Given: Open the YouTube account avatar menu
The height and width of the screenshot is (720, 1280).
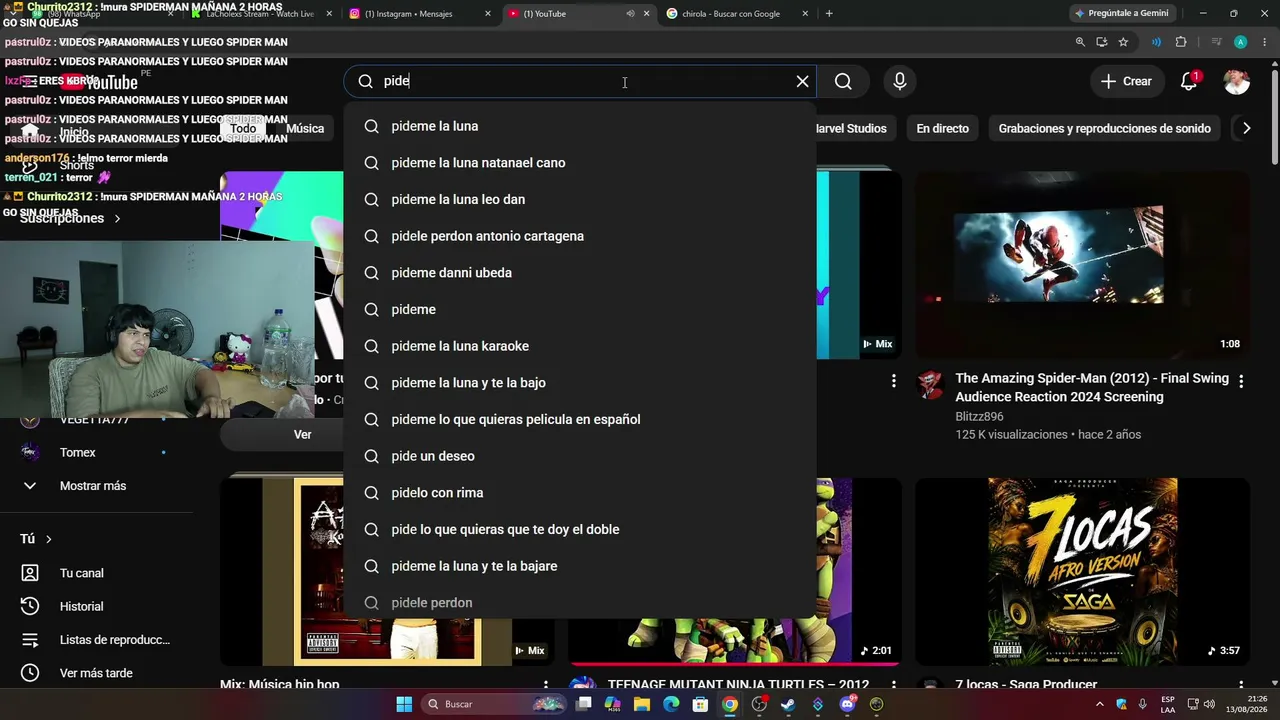Looking at the screenshot, I should pos(1237,81).
